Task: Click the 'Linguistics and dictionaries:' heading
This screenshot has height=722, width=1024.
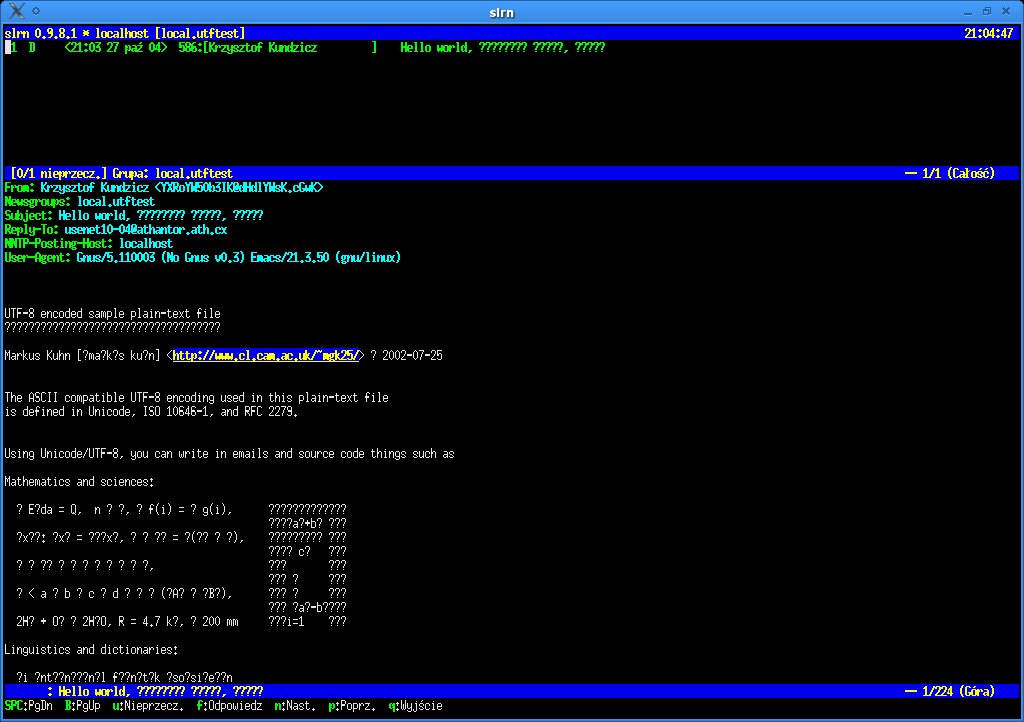Action: pyautogui.click(x=91, y=650)
